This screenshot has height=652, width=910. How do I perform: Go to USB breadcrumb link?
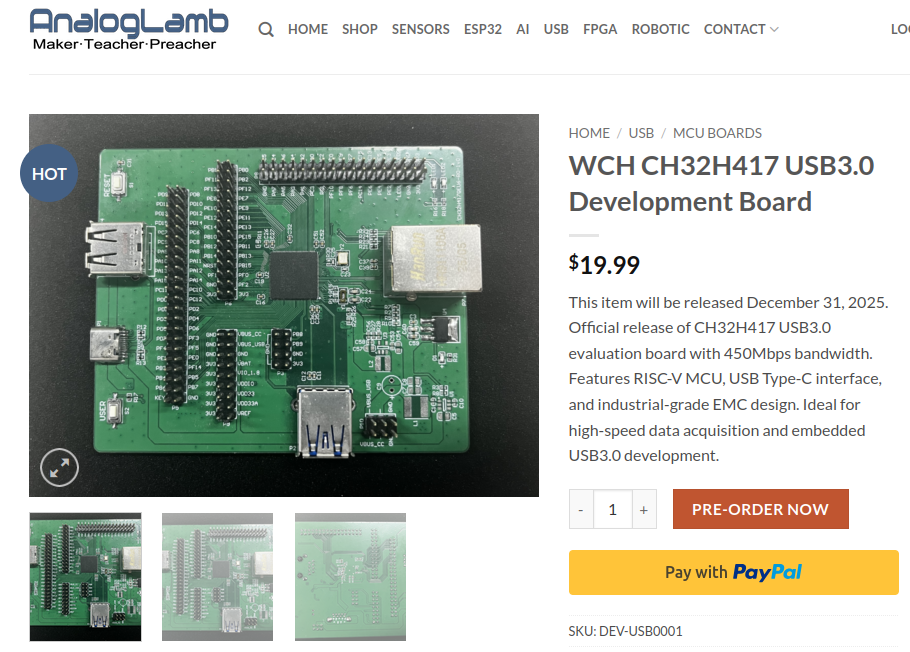[x=641, y=133]
